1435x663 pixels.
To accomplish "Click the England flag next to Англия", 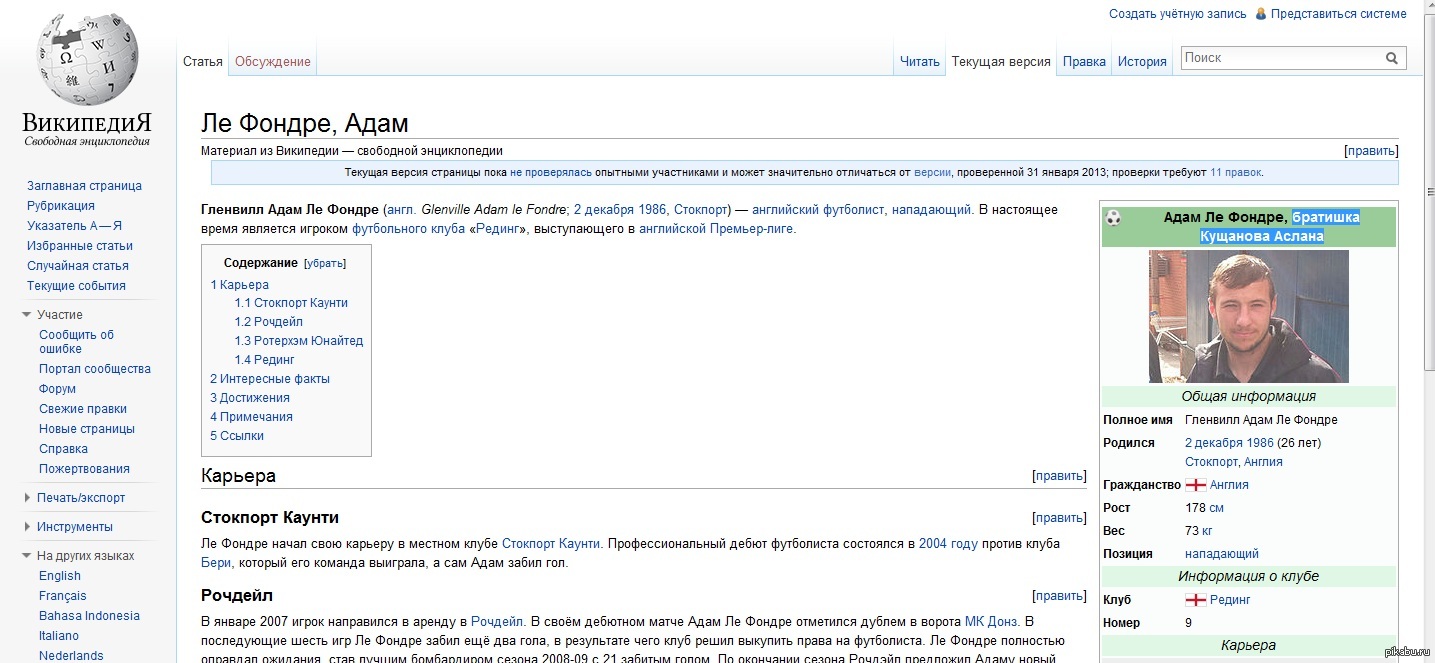I will pyautogui.click(x=1195, y=485).
